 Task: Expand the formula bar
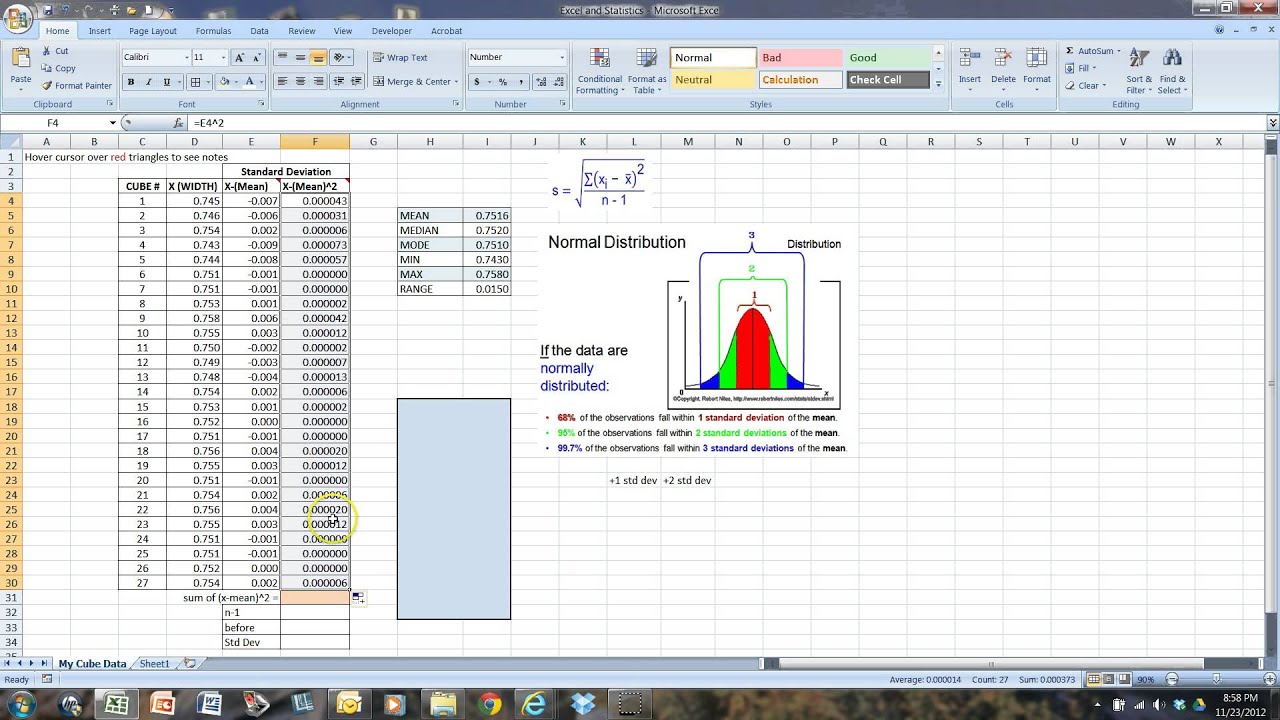[x=1273, y=123]
